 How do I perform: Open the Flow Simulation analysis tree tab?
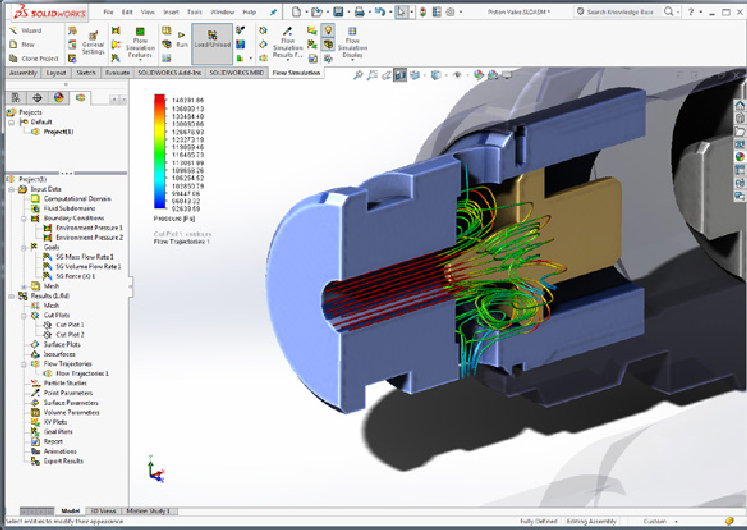coord(81,98)
